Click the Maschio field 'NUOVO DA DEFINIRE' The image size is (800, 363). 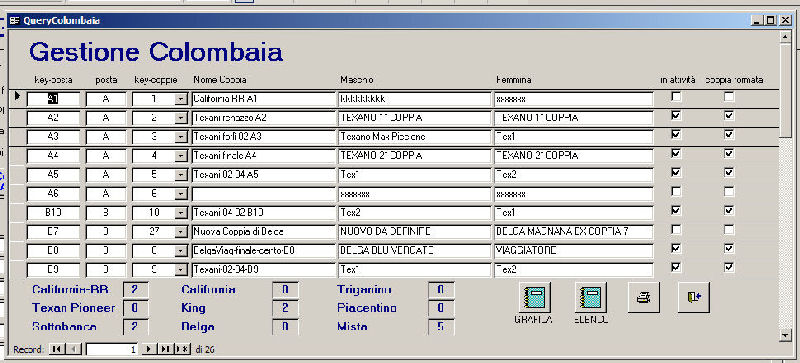tap(414, 232)
